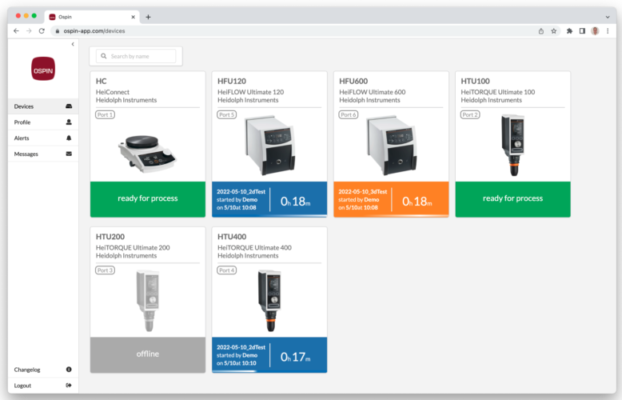Open the HFU600 device card title

click(x=353, y=81)
